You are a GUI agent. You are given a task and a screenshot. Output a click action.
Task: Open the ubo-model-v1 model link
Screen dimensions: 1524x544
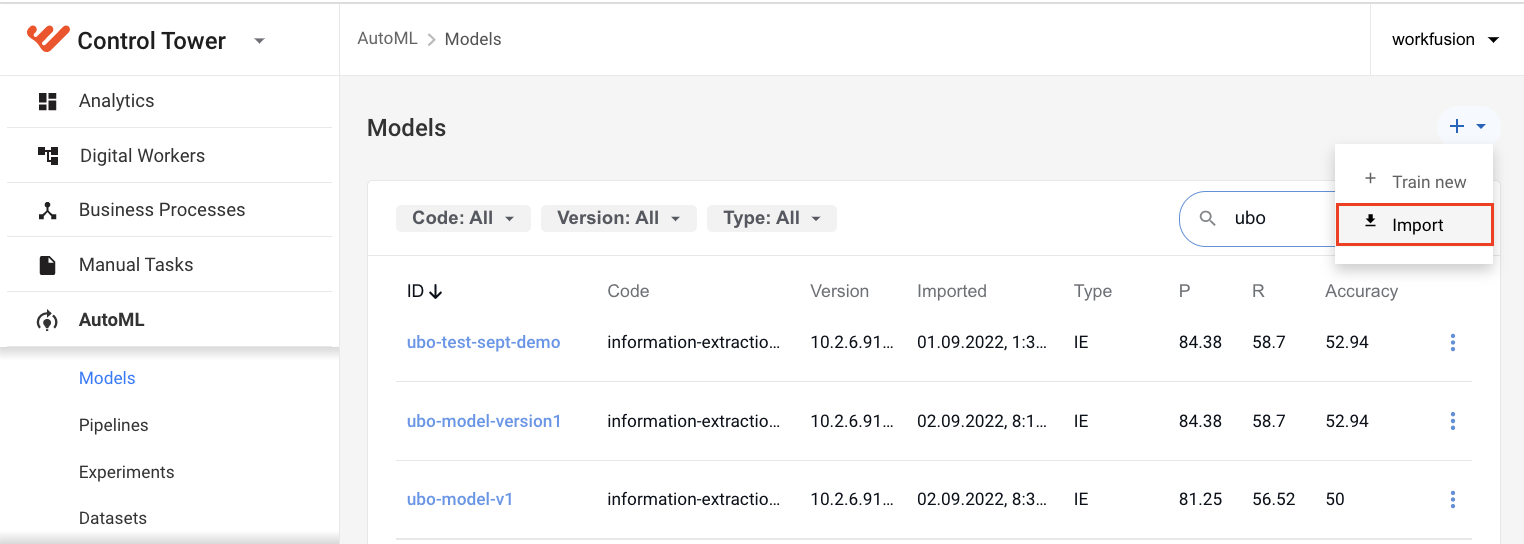point(460,499)
